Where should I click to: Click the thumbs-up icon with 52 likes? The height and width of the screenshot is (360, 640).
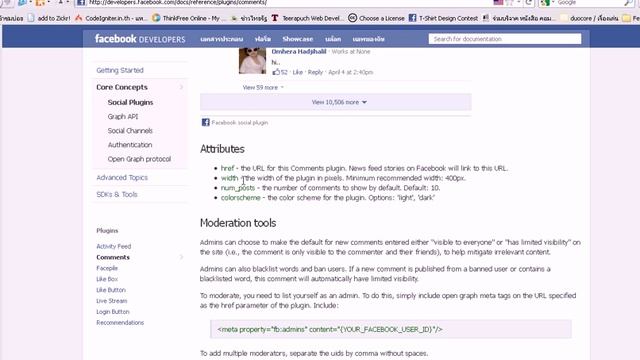276,72
